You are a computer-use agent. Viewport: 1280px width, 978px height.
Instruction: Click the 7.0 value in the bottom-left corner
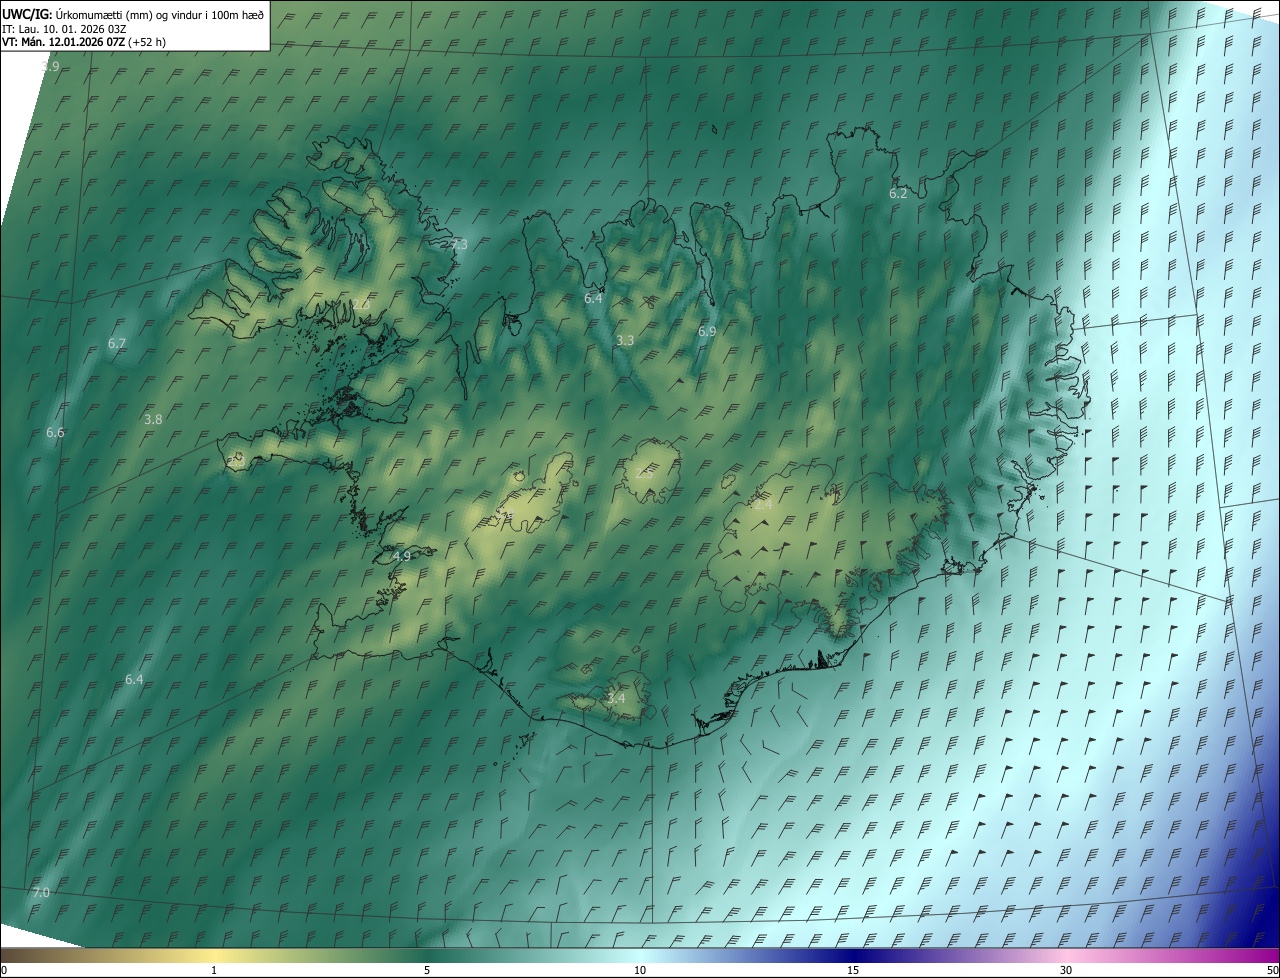tap(41, 892)
